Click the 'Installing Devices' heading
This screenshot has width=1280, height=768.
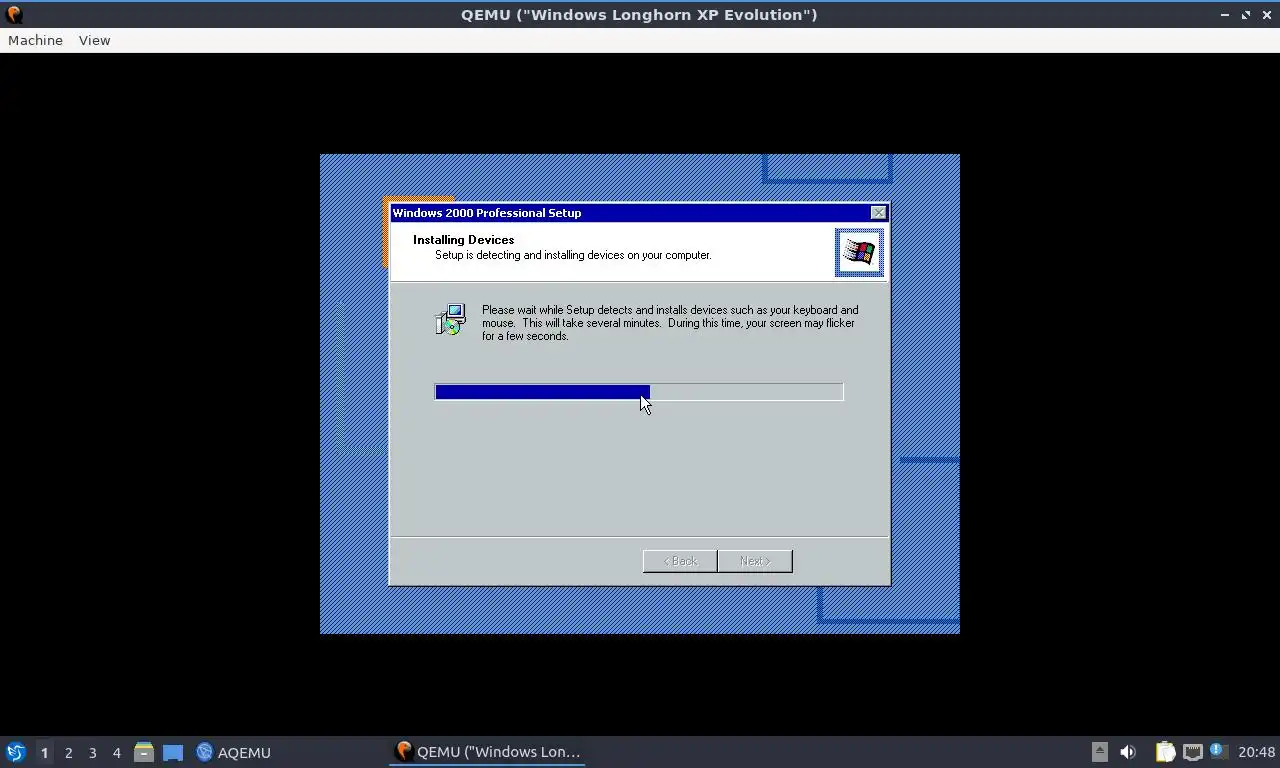pos(463,240)
